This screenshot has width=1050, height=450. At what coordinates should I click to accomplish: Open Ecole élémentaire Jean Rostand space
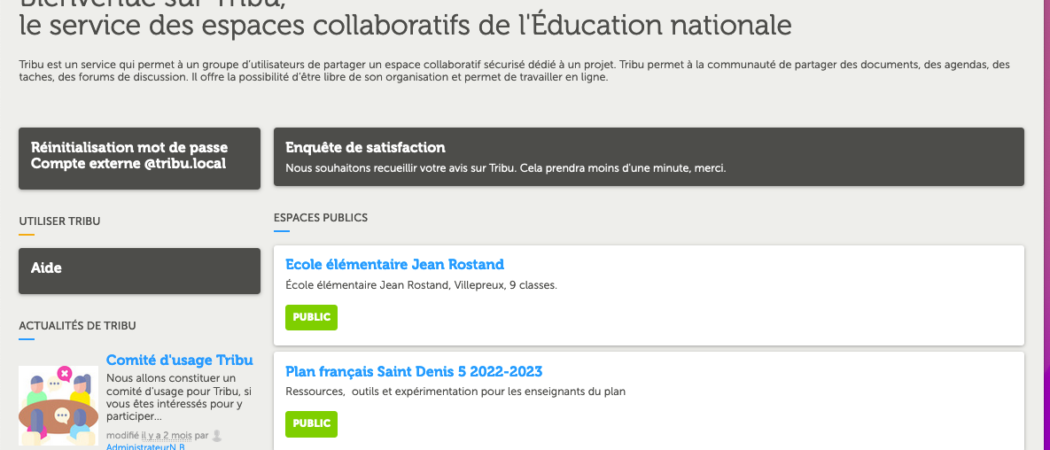[x=394, y=264]
